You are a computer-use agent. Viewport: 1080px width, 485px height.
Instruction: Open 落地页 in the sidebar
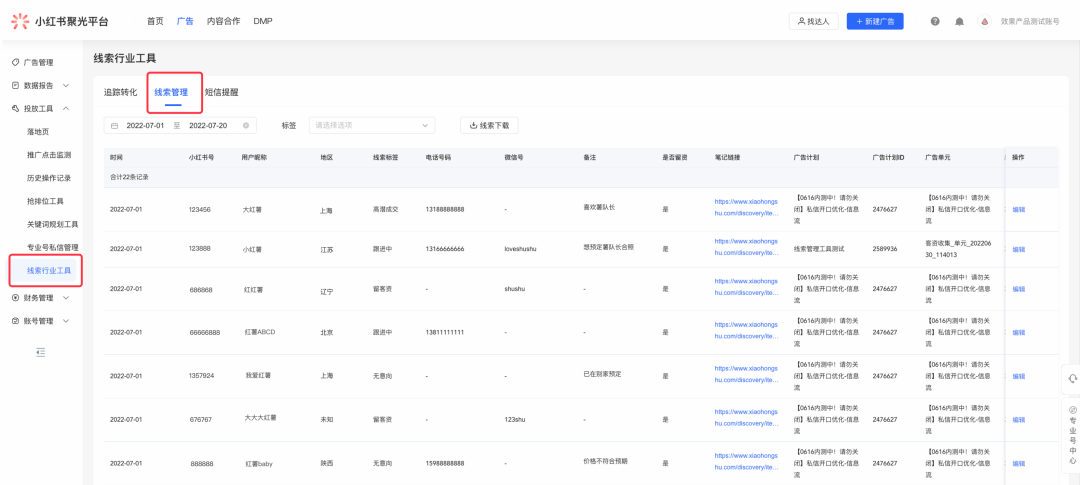(x=38, y=131)
